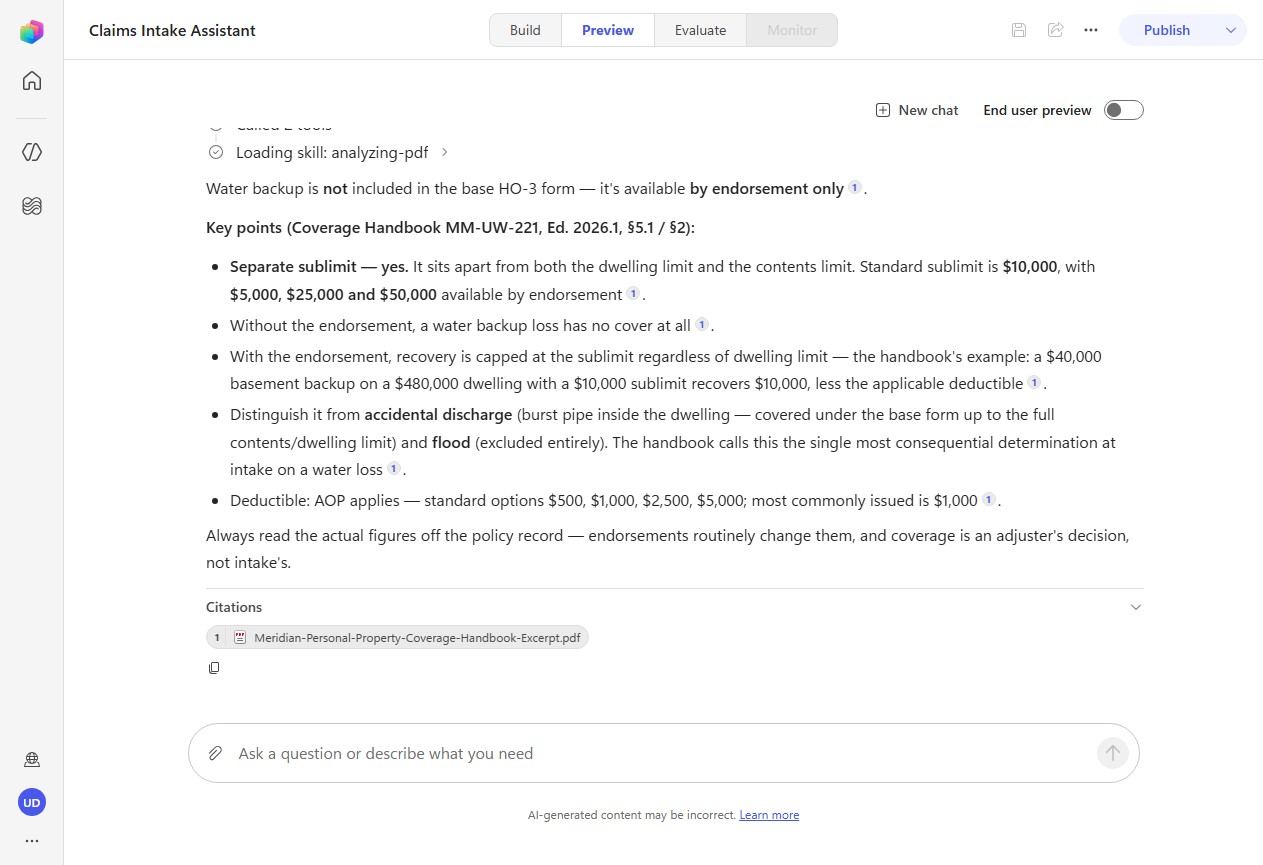Screen dimensions: 1263x865
Task: Open the Publish dropdown arrow
Action: coord(1231,30)
